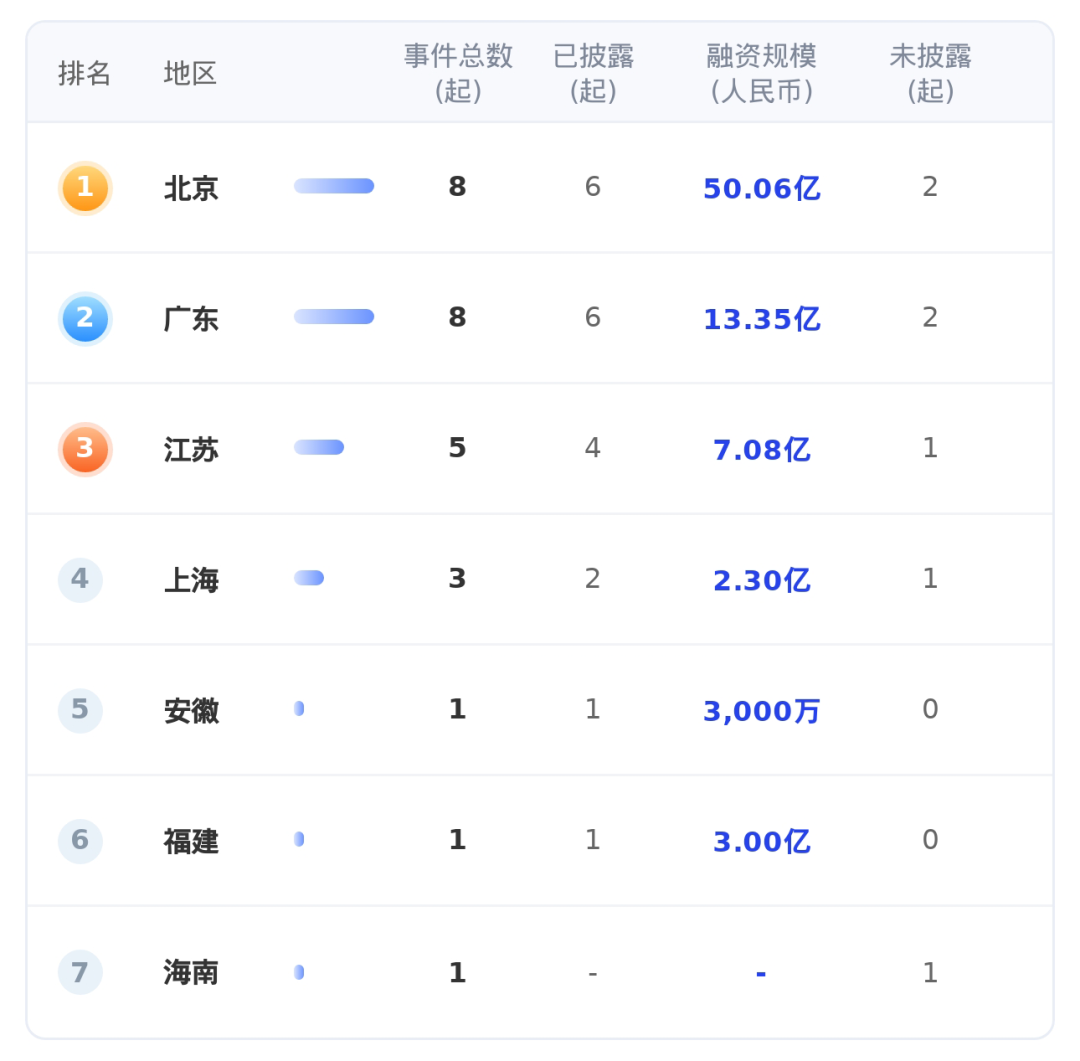The image size is (1080, 1061).
Task: Click the 福建 event count bar
Action: [x=299, y=839]
